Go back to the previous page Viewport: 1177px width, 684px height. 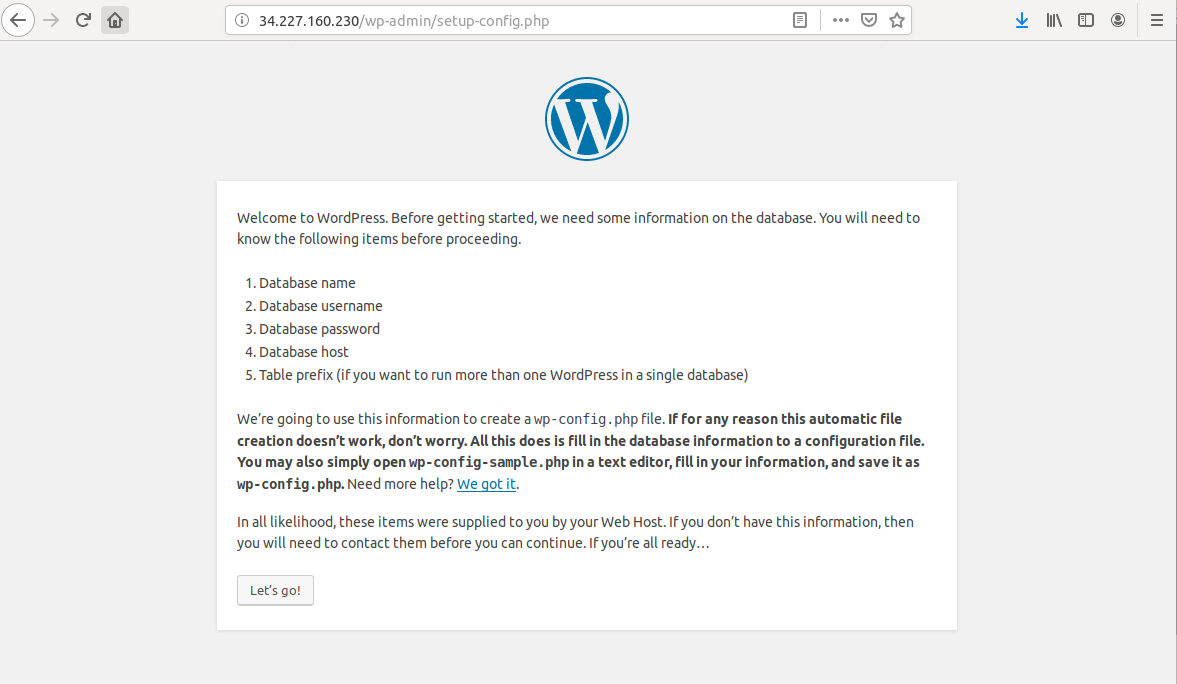[x=18, y=20]
